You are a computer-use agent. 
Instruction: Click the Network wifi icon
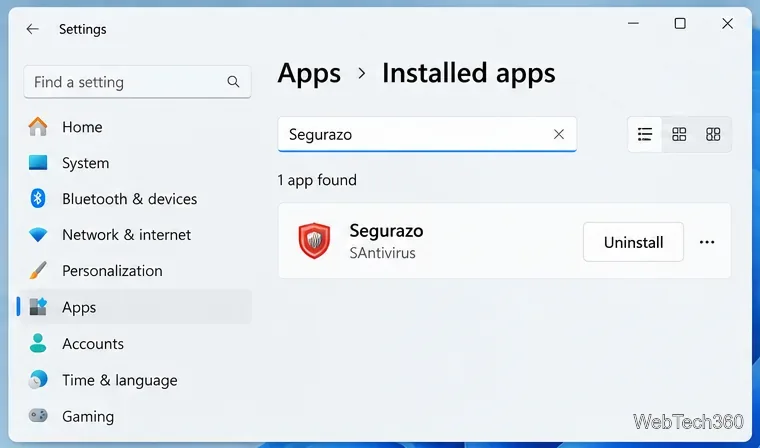38,235
